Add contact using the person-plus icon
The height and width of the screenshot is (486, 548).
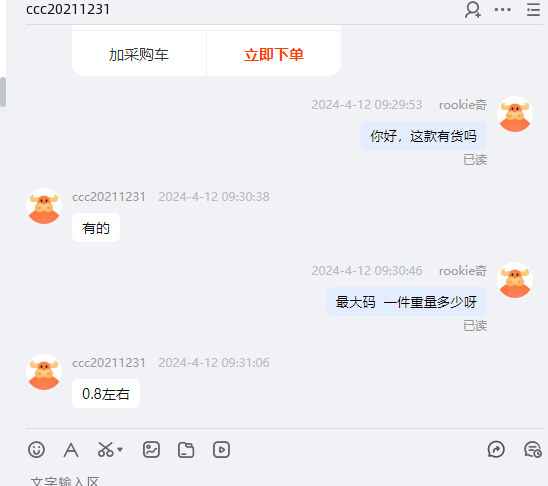(x=473, y=9)
